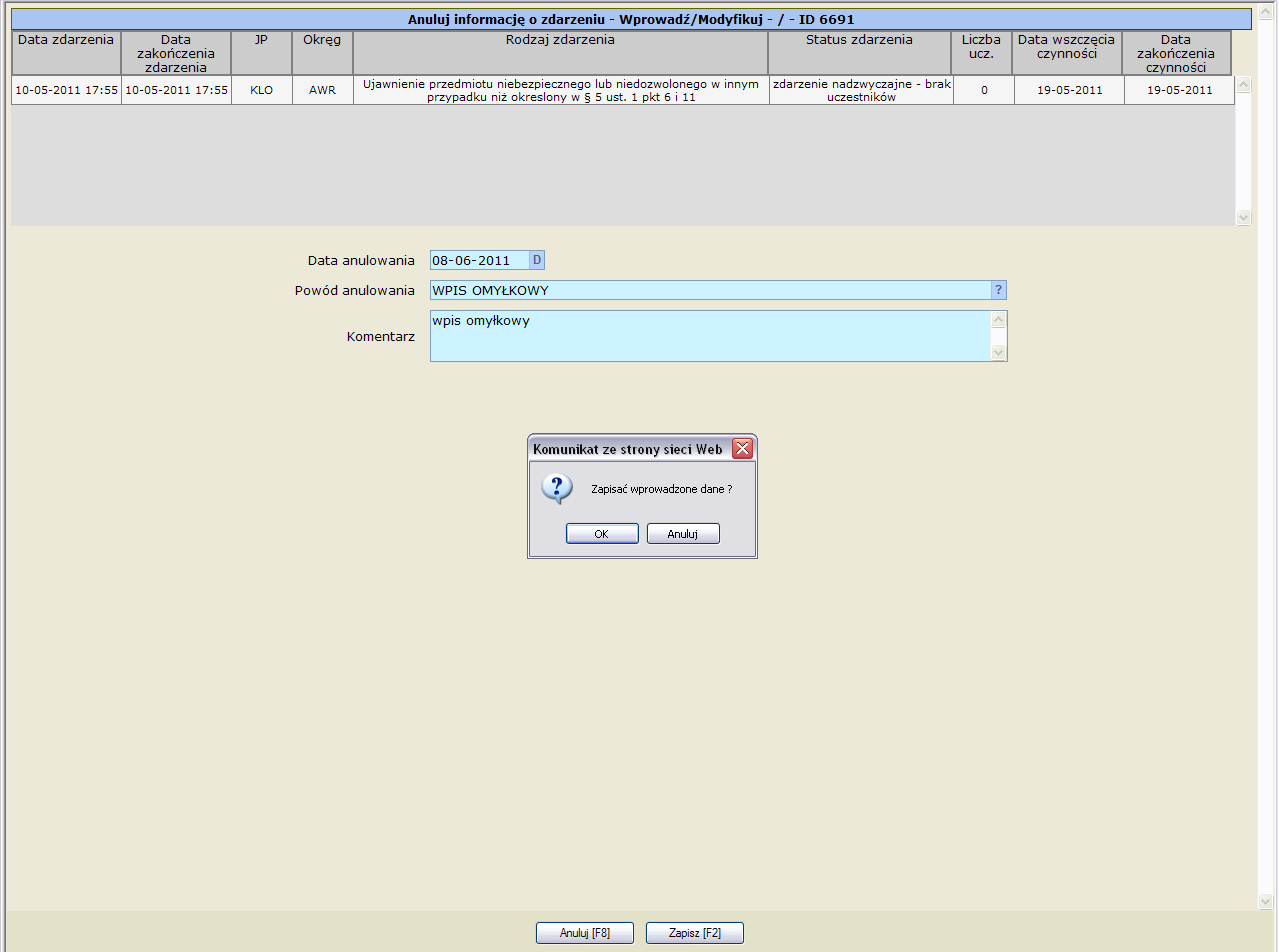This screenshot has width=1279, height=952.
Task: Click the Okręg column header
Action: point(322,52)
